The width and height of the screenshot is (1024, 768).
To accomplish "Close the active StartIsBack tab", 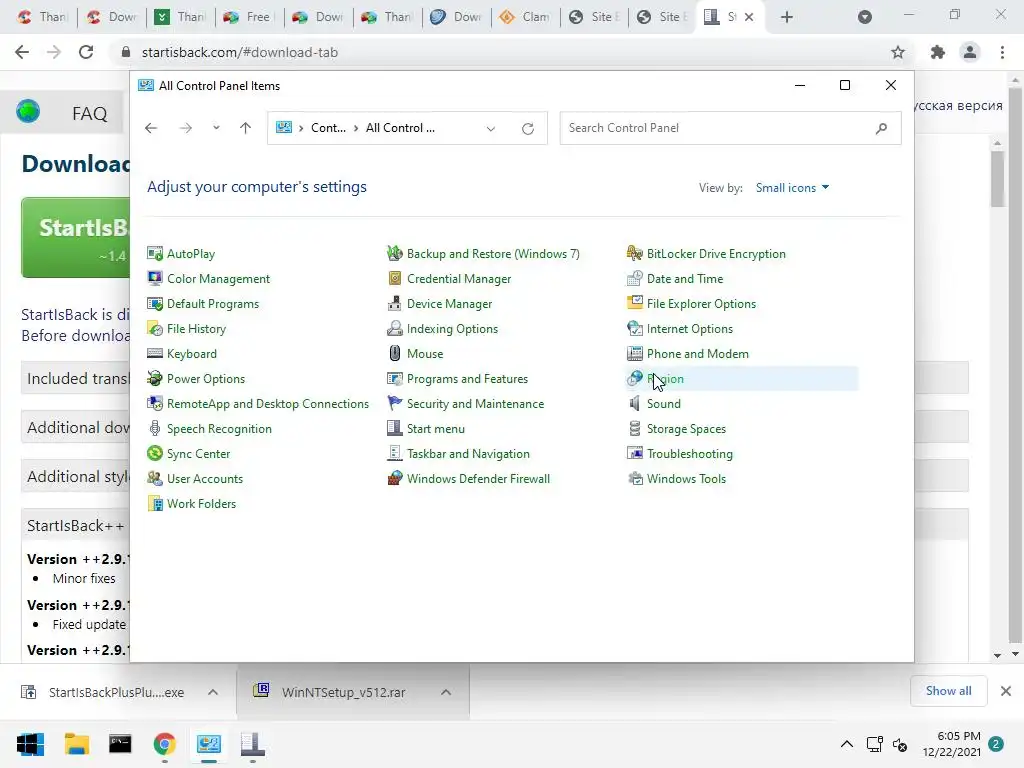I will 749,17.
